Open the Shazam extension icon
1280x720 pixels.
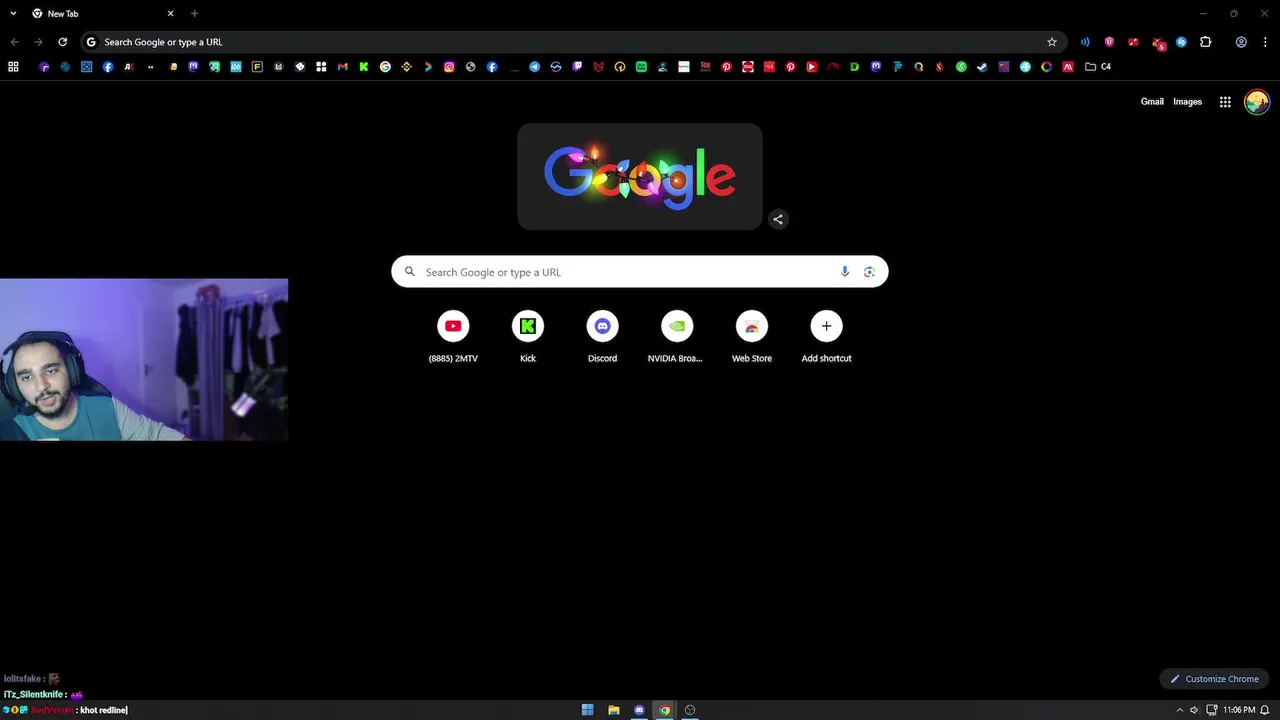1181,42
